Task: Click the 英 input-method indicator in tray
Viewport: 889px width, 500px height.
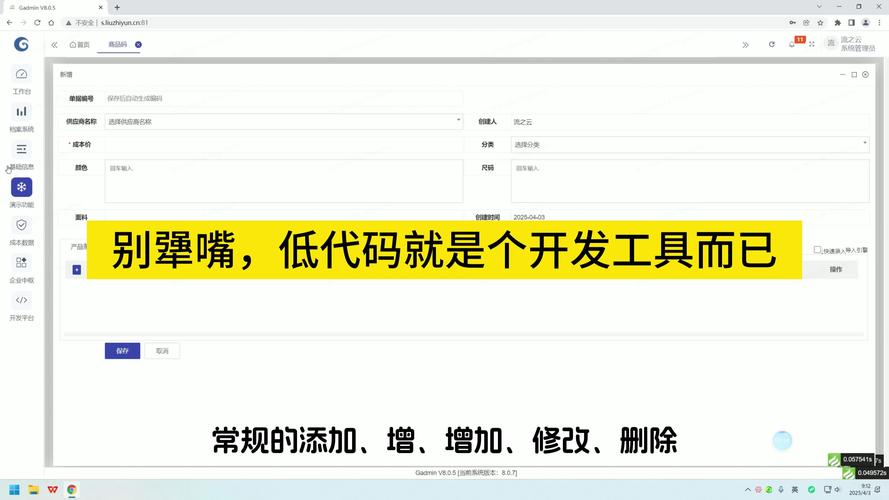Action: [x=795, y=489]
